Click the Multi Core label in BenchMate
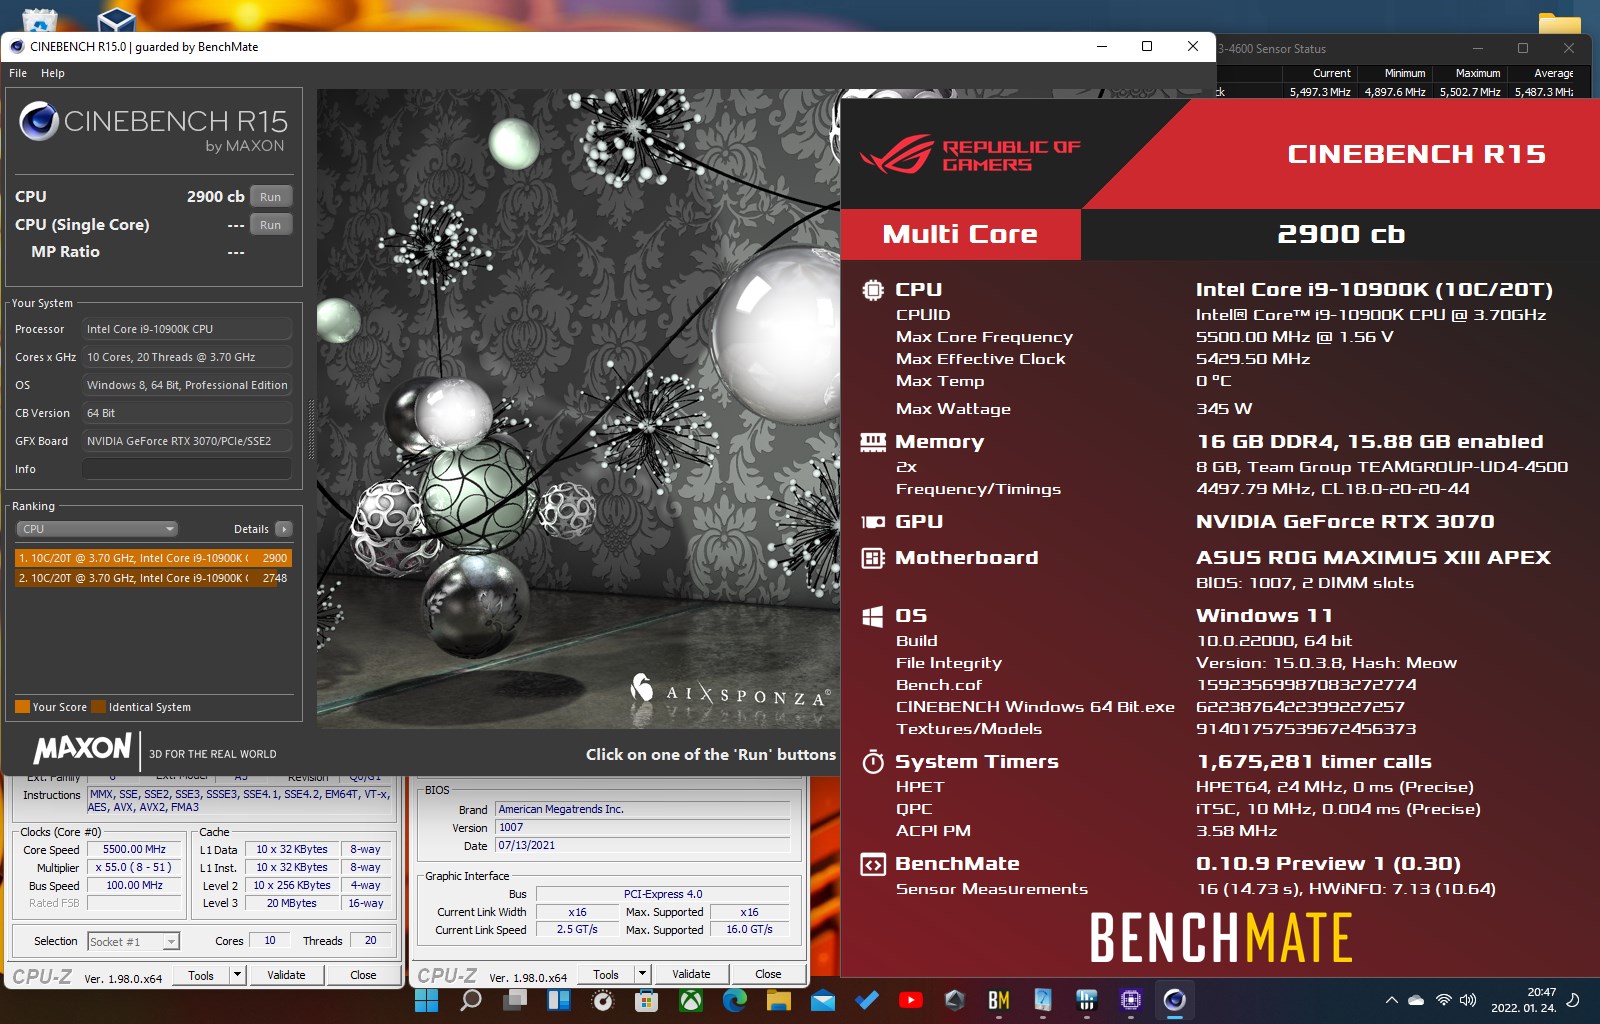 pyautogui.click(x=960, y=234)
